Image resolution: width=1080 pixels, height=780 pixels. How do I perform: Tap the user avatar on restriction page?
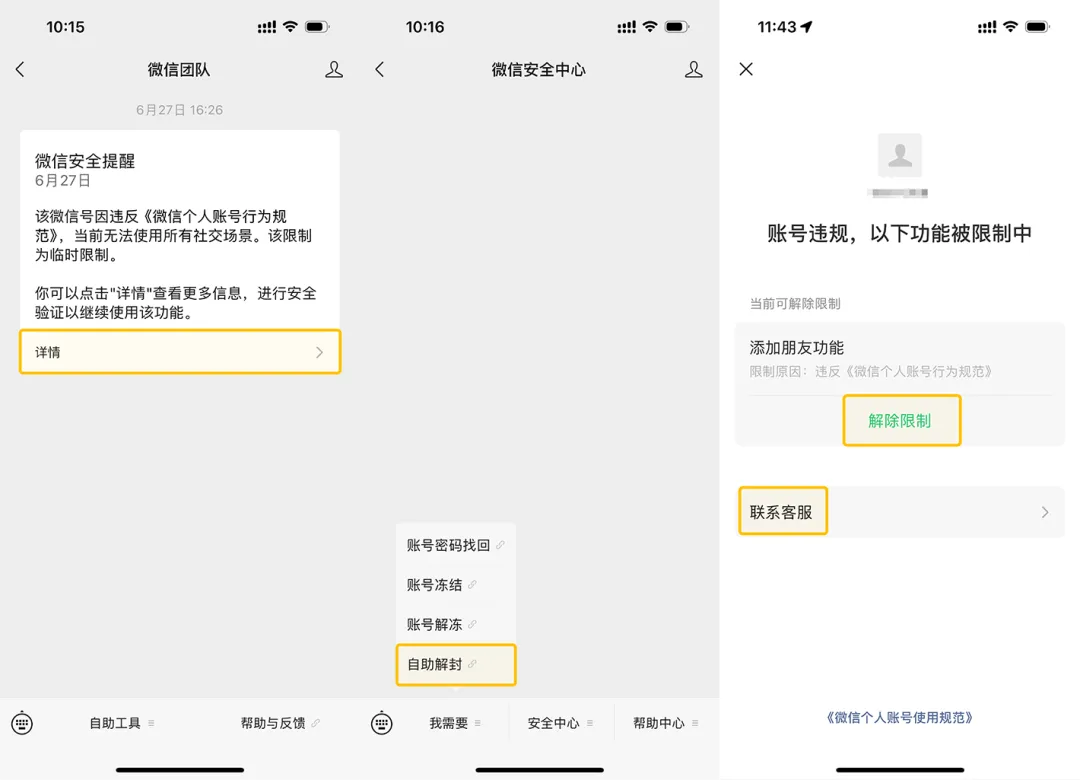900,156
